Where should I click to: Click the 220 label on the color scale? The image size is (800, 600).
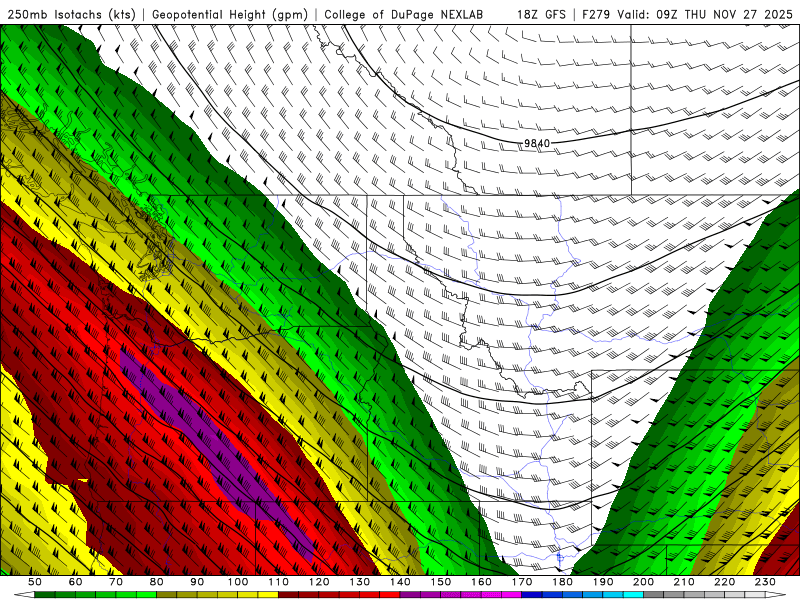pyautogui.click(x=724, y=582)
